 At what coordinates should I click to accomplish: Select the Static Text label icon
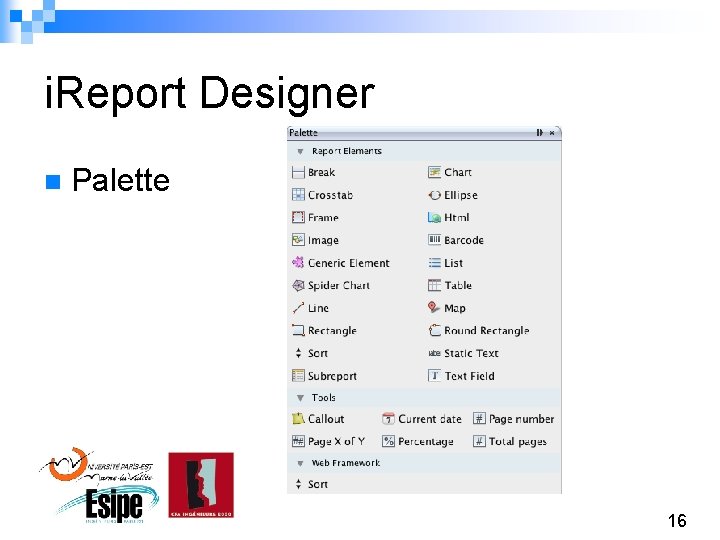tap(434, 353)
